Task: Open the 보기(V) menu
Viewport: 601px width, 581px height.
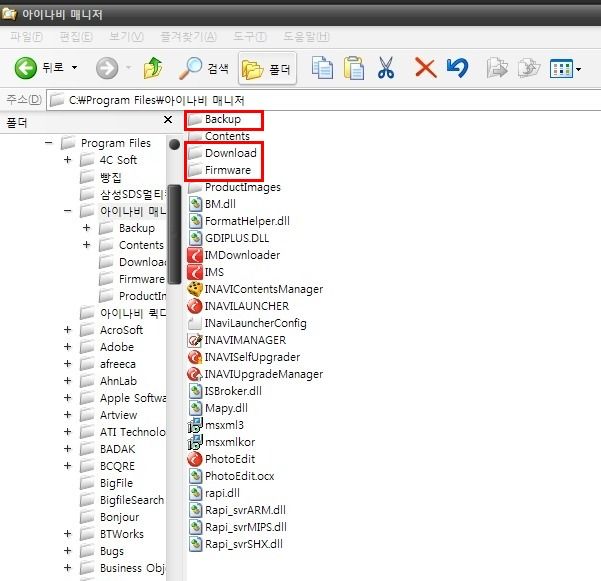Action: tap(126, 37)
